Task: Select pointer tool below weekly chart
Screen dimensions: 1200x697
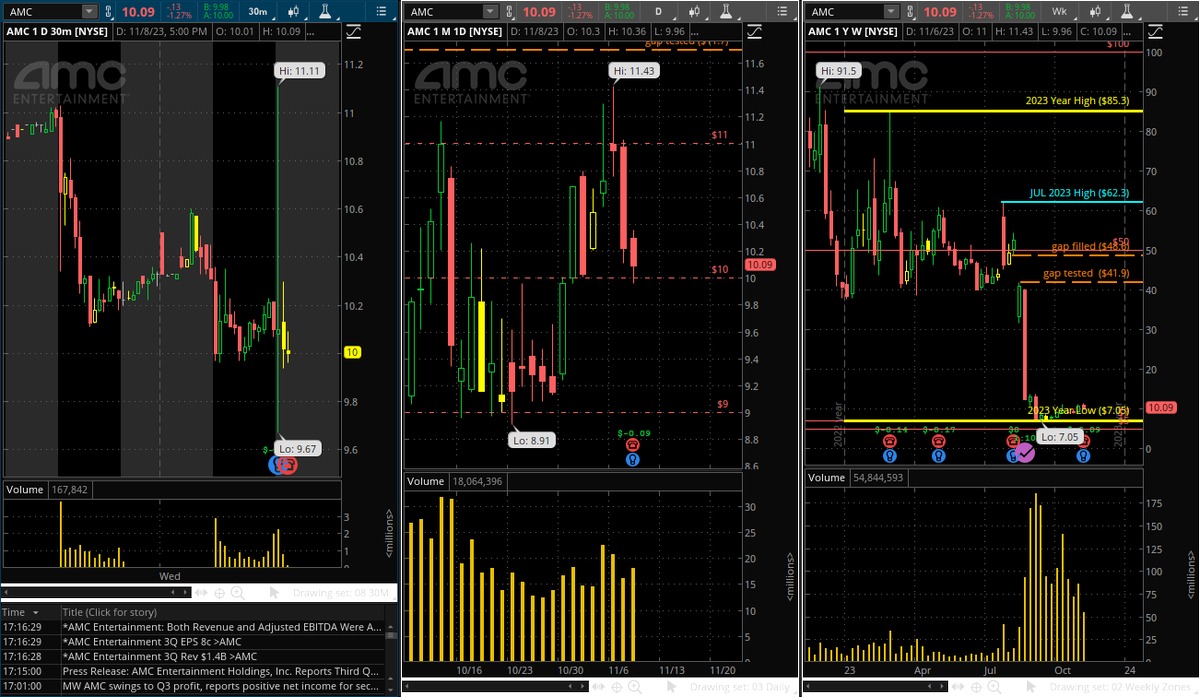Action: pyautogui.click(x=1031, y=687)
